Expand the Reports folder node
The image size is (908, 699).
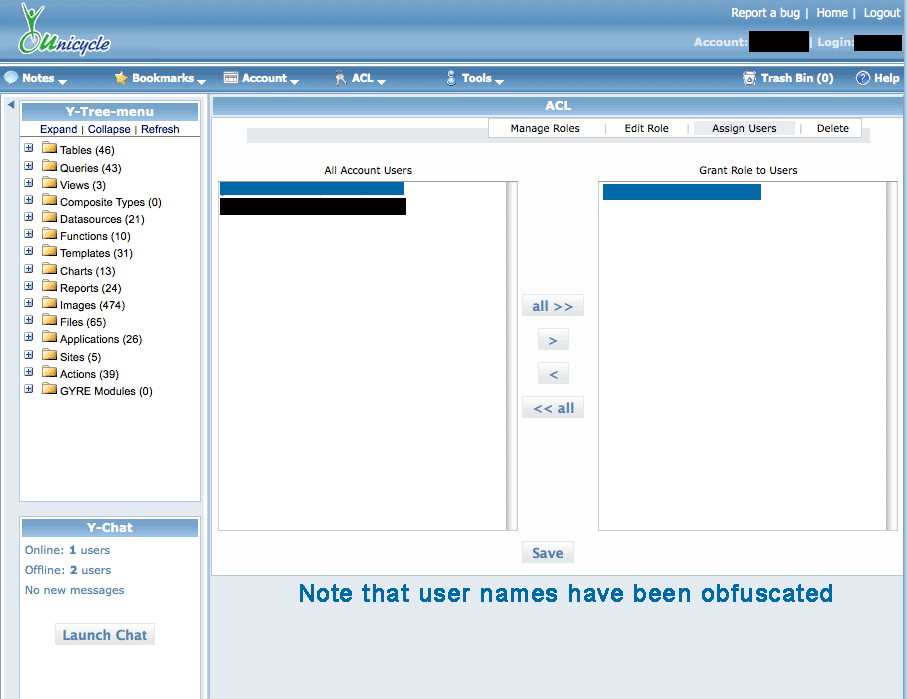tap(29, 287)
